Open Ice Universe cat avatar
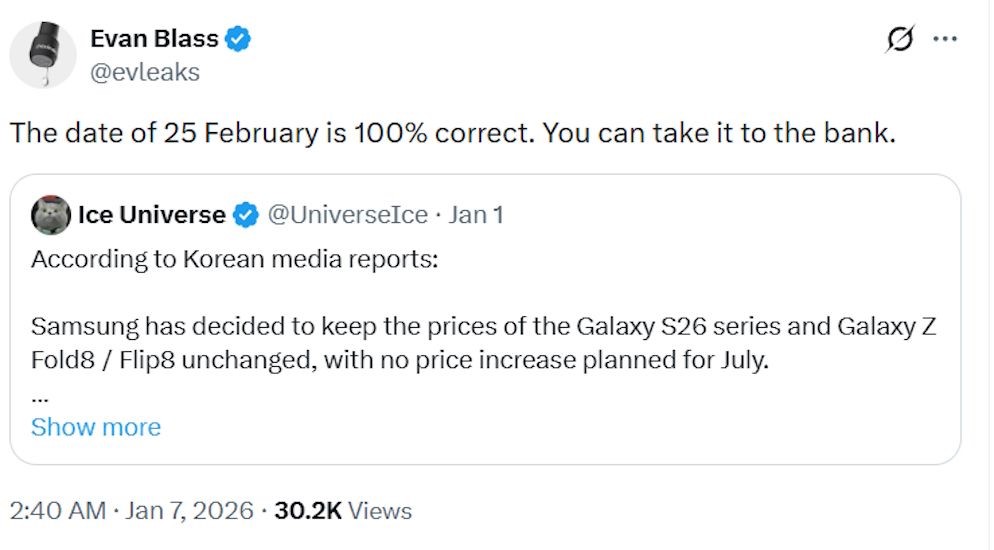The width and height of the screenshot is (994, 550). (50, 215)
